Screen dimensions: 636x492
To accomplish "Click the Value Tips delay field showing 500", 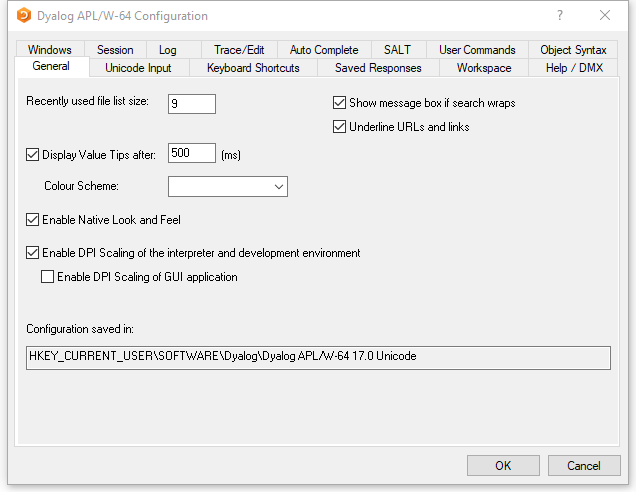I will (x=192, y=153).
